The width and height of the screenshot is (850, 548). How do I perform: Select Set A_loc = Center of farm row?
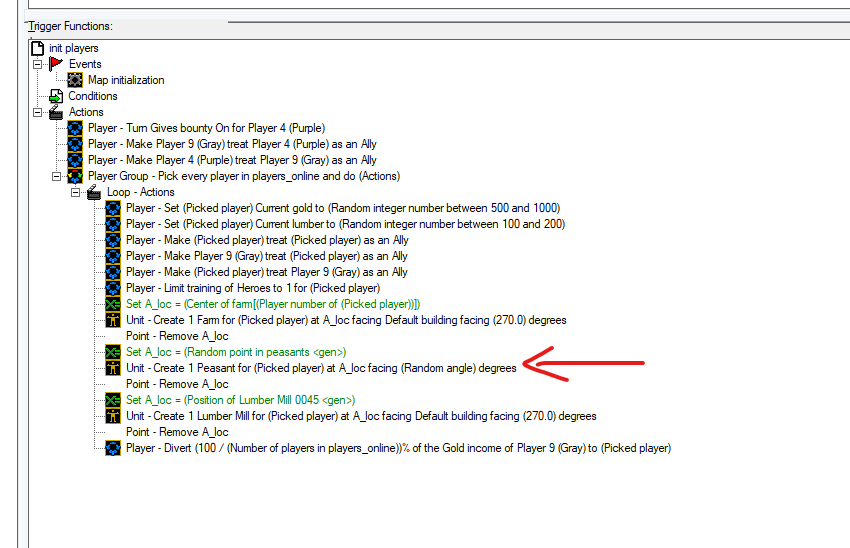pos(273,304)
